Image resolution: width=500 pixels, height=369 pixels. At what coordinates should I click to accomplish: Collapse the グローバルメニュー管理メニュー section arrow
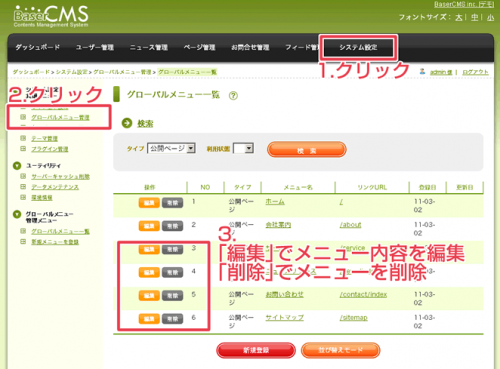(17, 214)
